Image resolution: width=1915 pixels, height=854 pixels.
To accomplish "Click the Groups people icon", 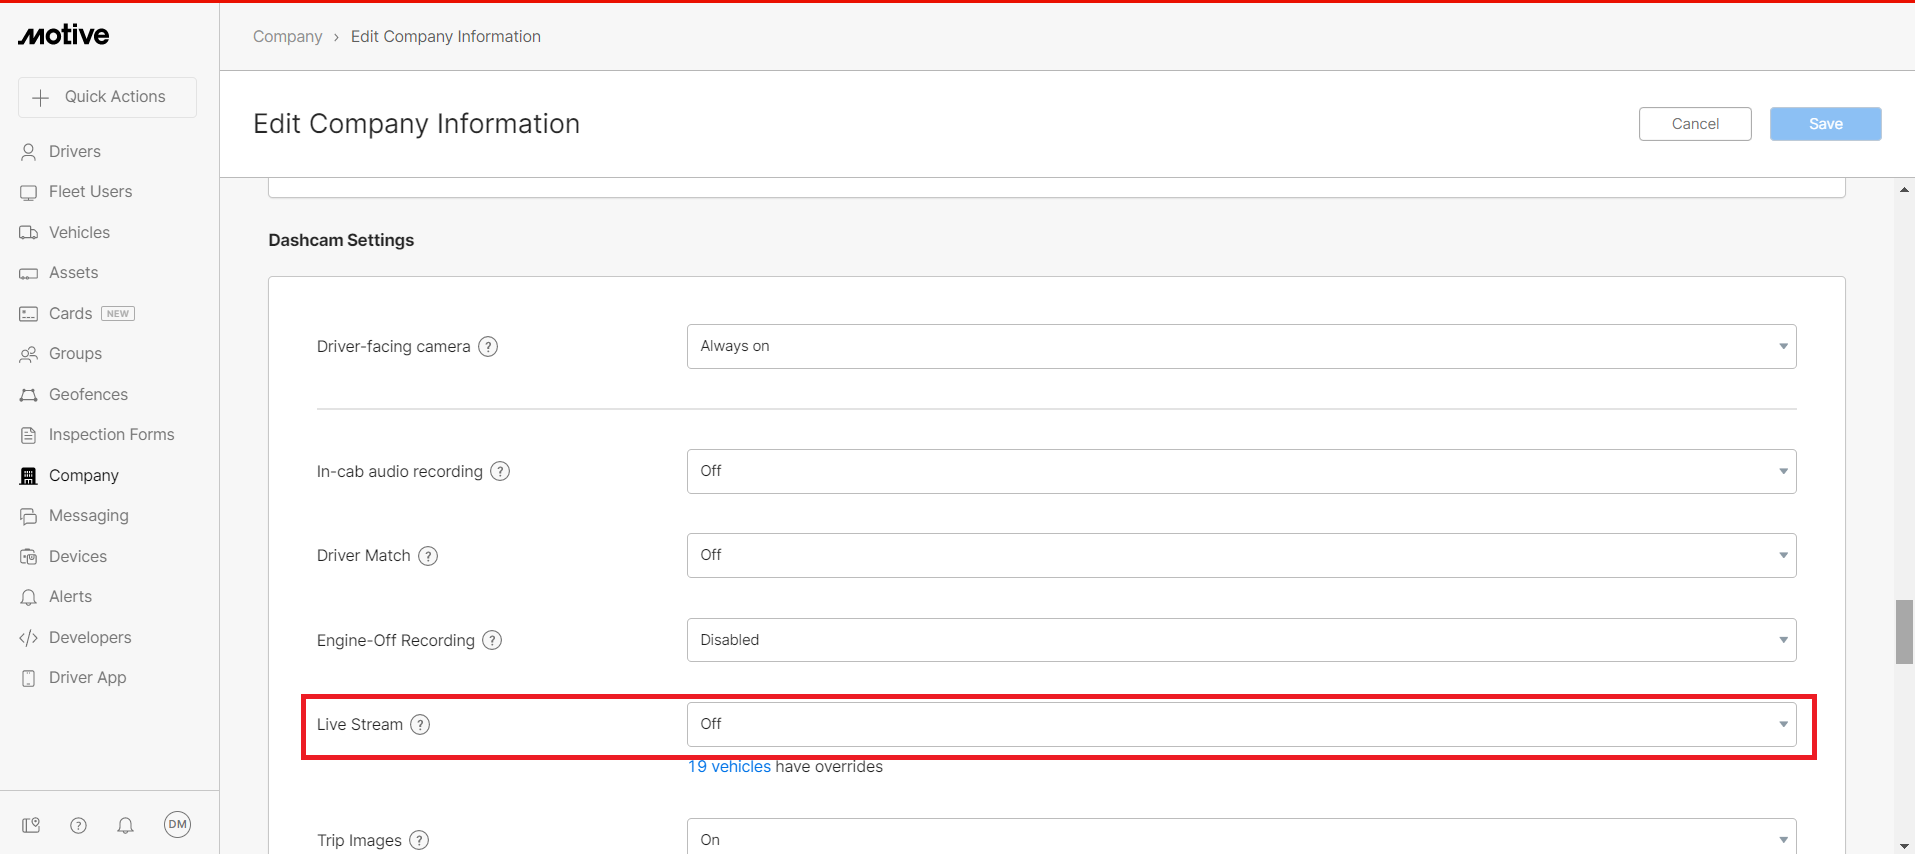I will point(29,354).
